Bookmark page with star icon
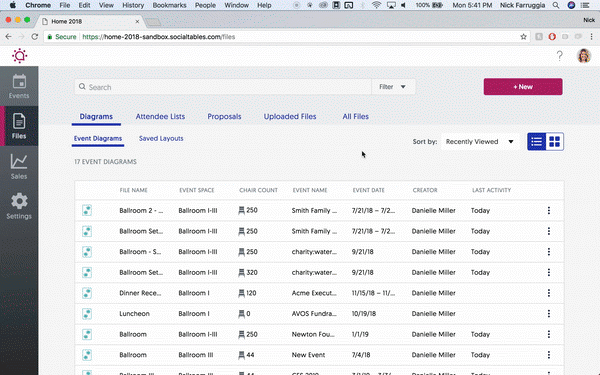 (523, 37)
